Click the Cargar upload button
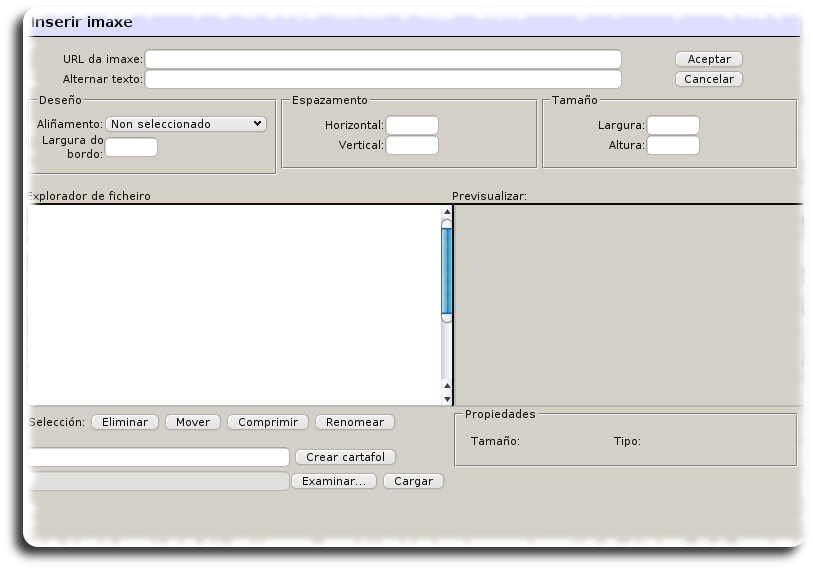 point(413,481)
